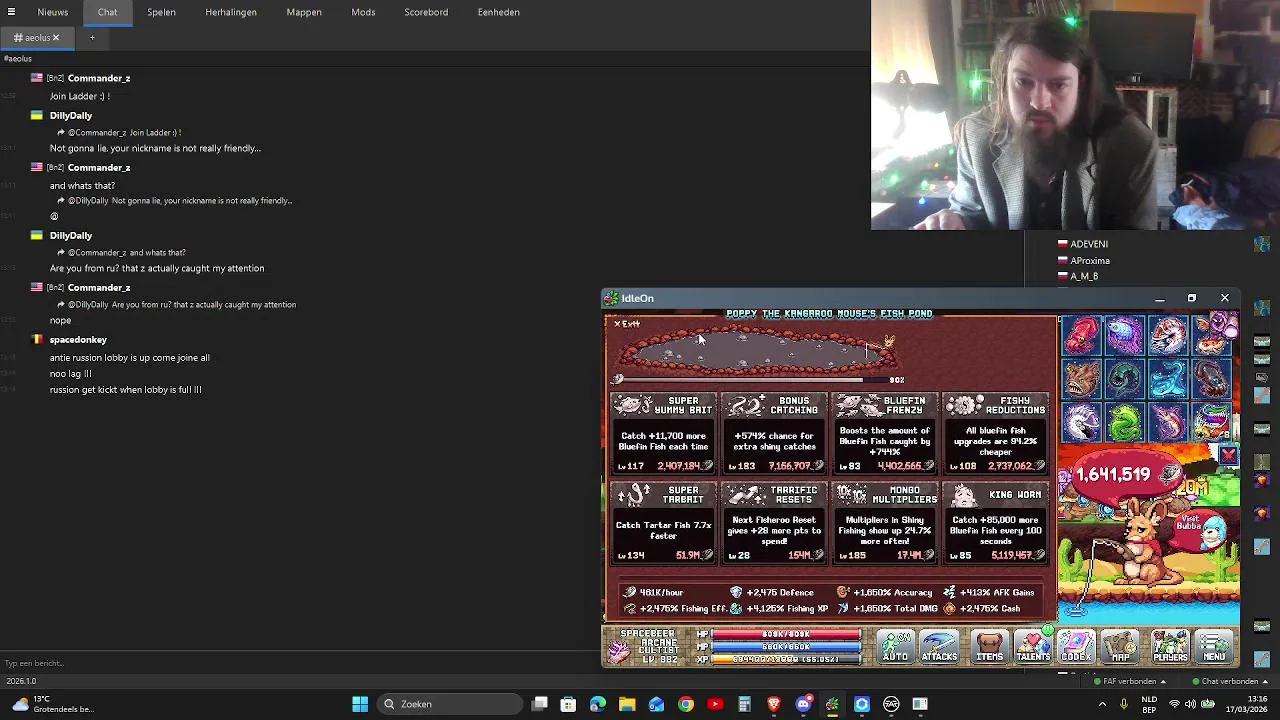Viewport: 1280px width, 720px height.
Task: Upgrade Super Yummy Bait
Action: [664, 433]
